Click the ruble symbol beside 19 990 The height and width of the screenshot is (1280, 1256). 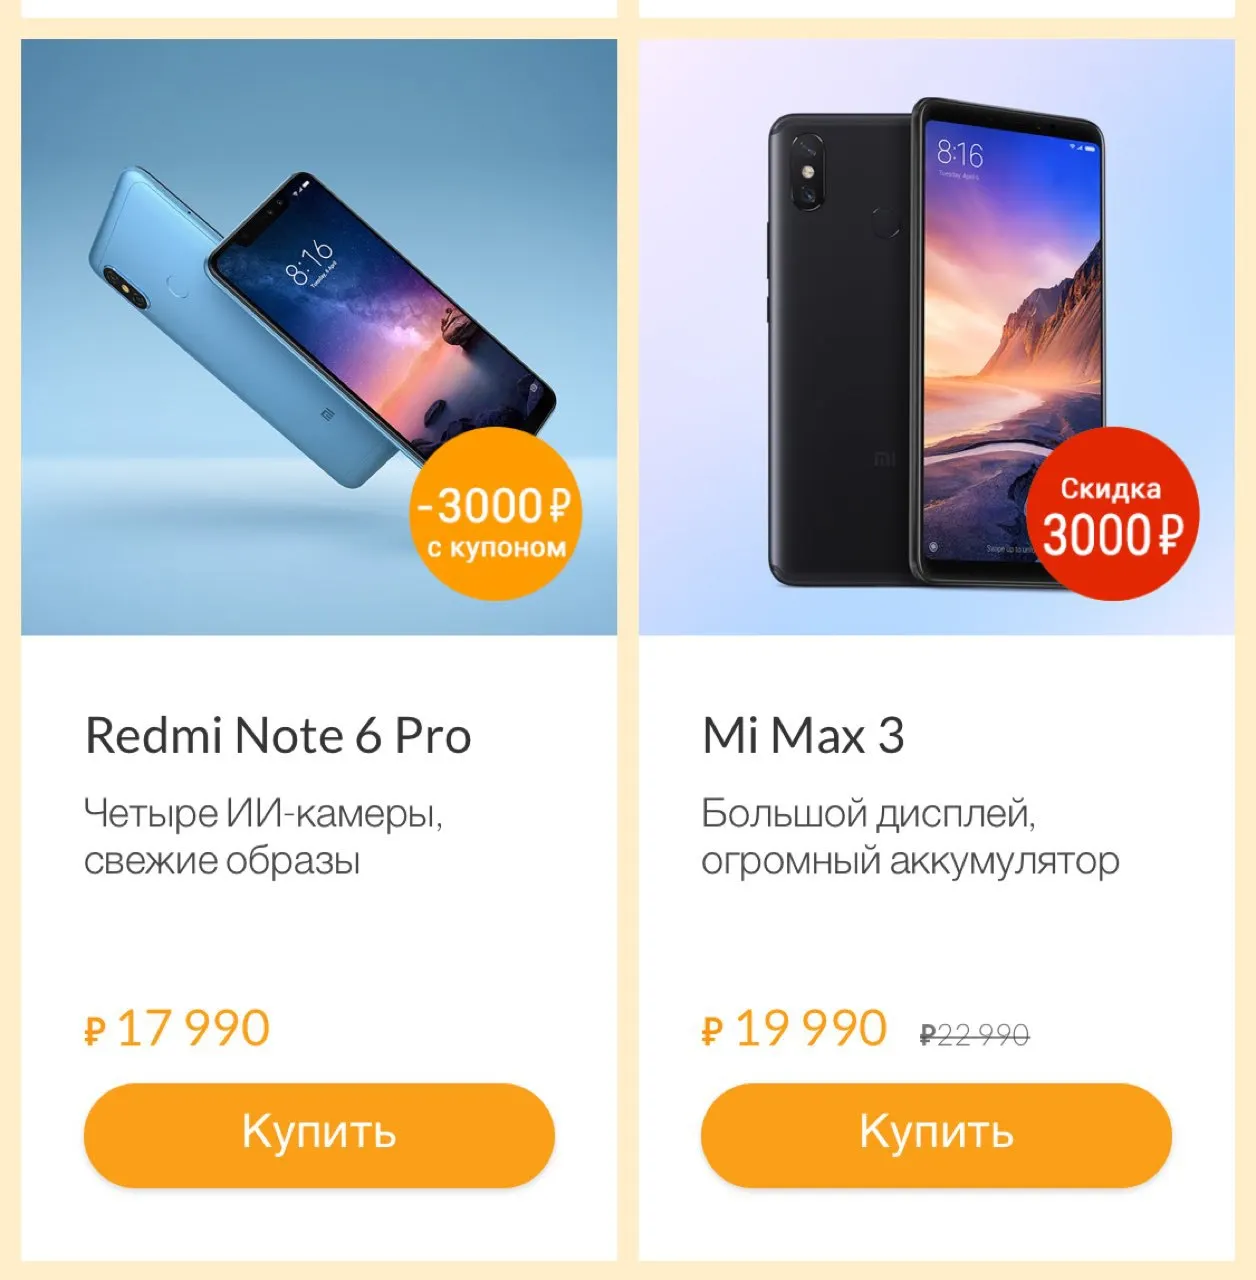pos(712,1030)
